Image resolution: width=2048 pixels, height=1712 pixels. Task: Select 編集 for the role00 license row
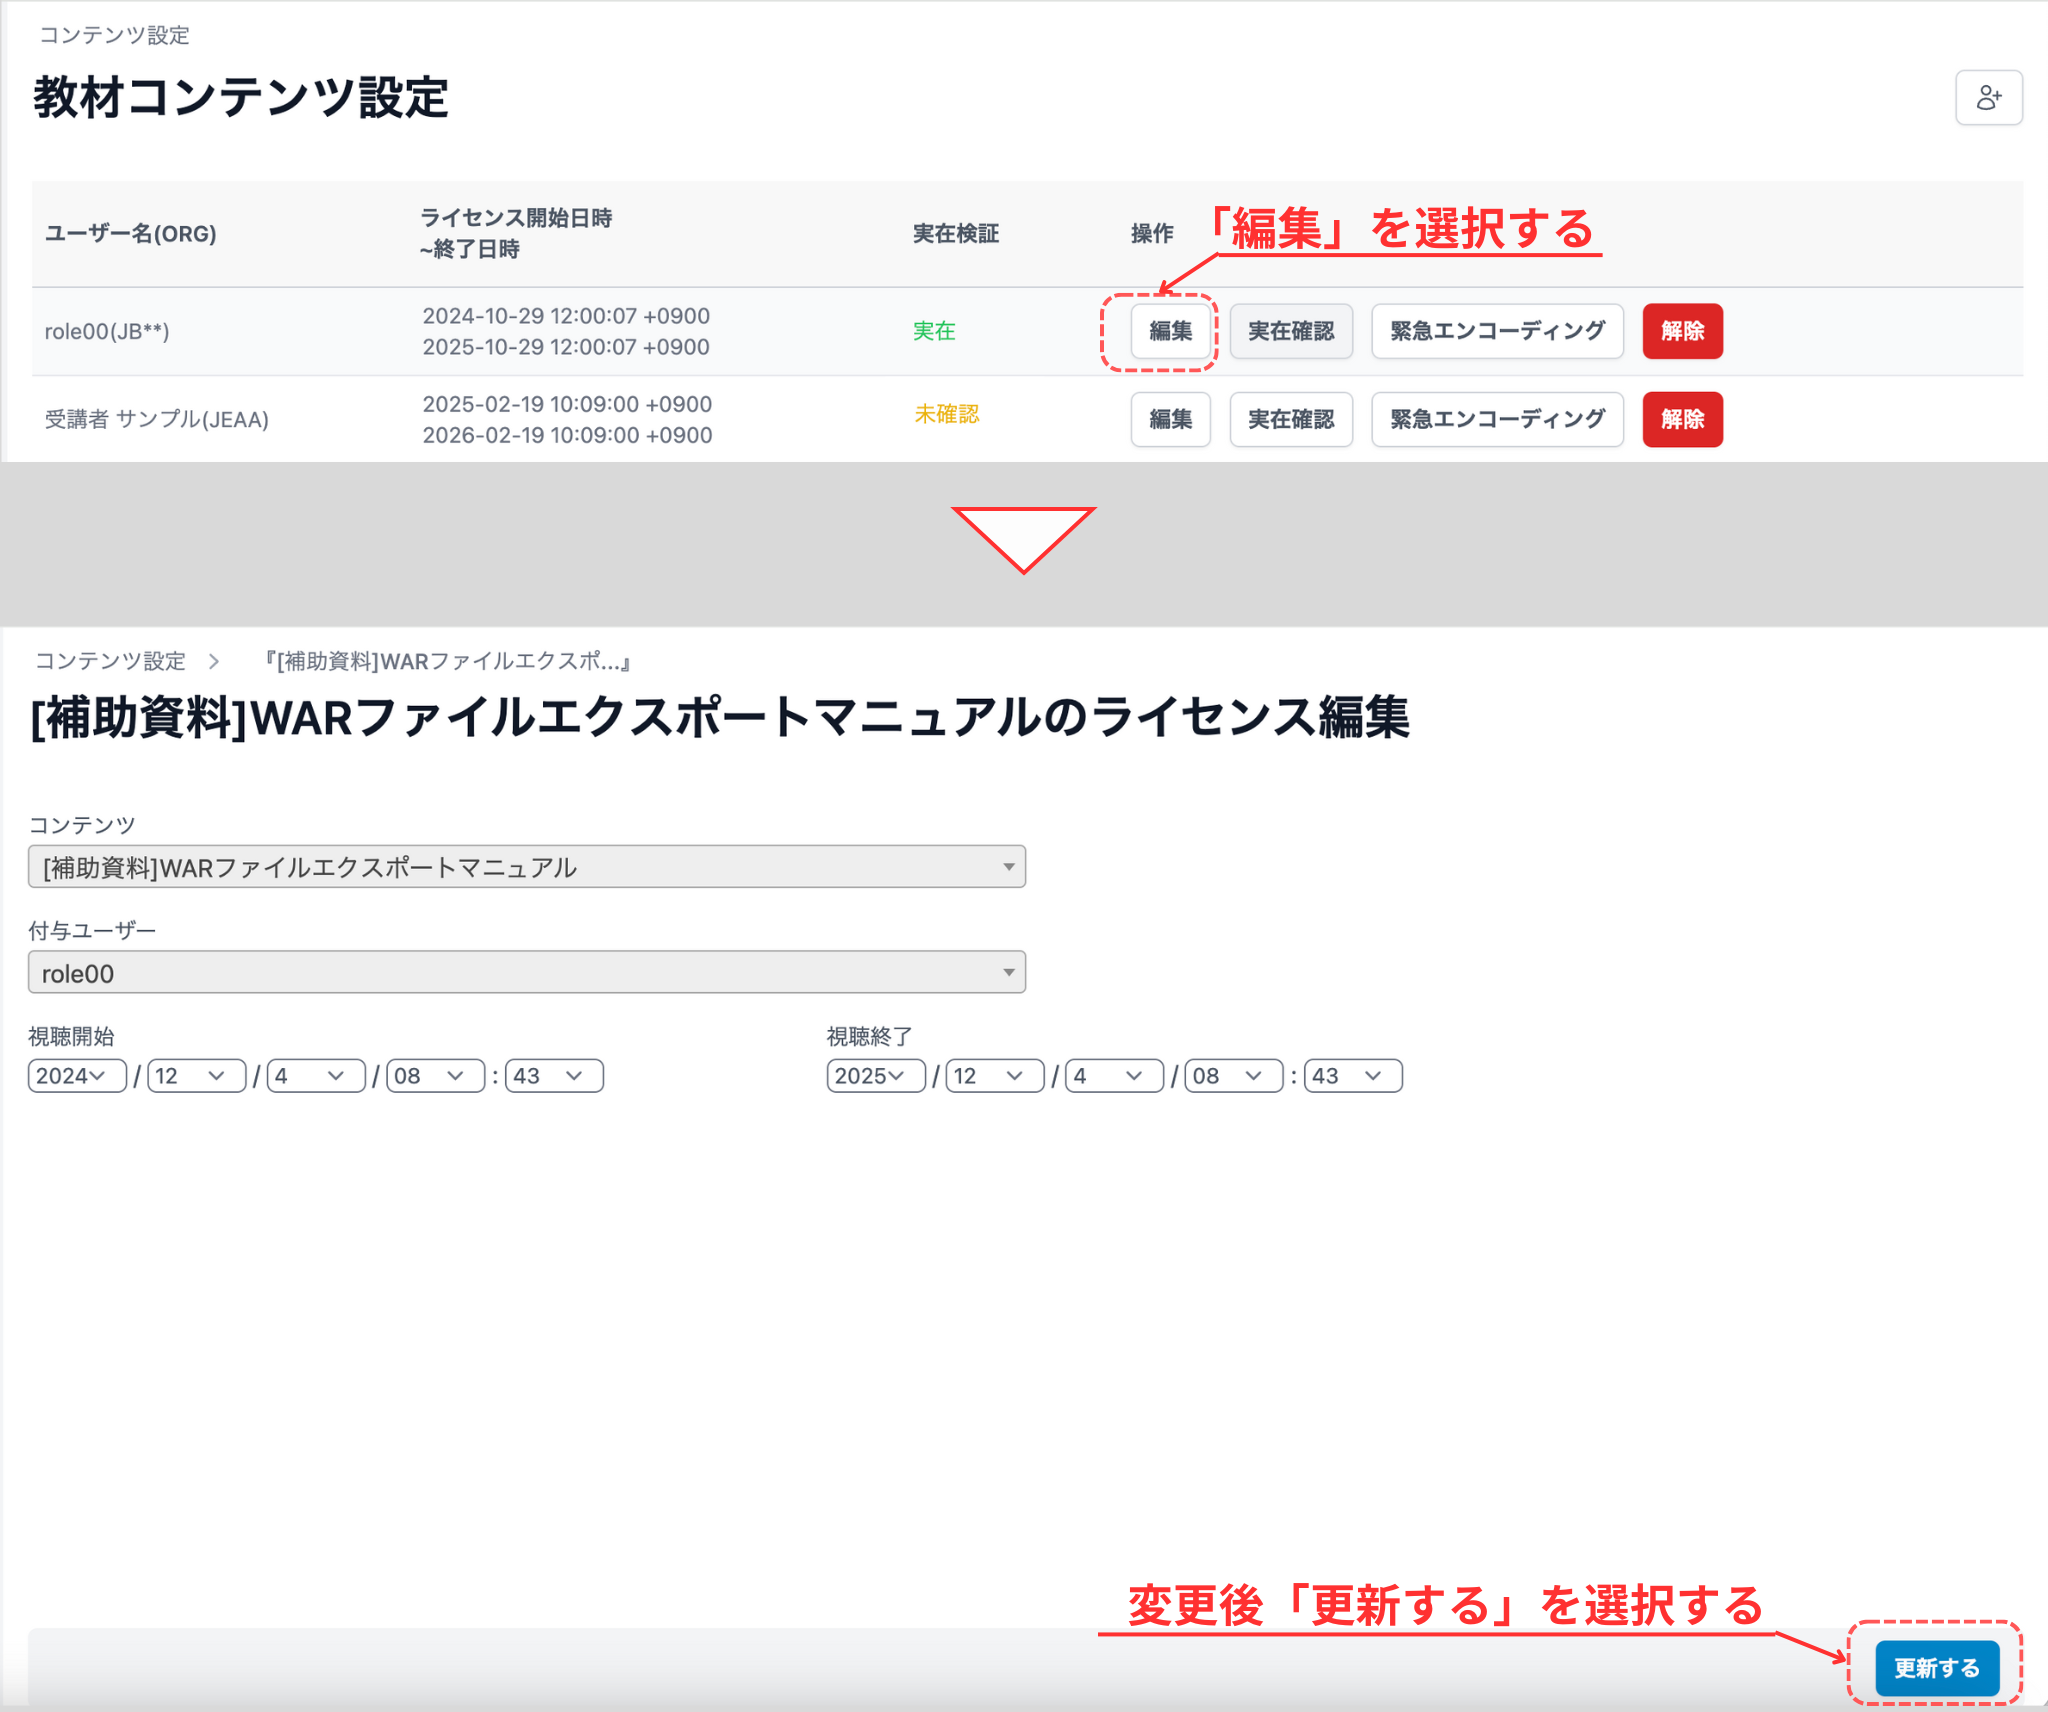[1169, 332]
